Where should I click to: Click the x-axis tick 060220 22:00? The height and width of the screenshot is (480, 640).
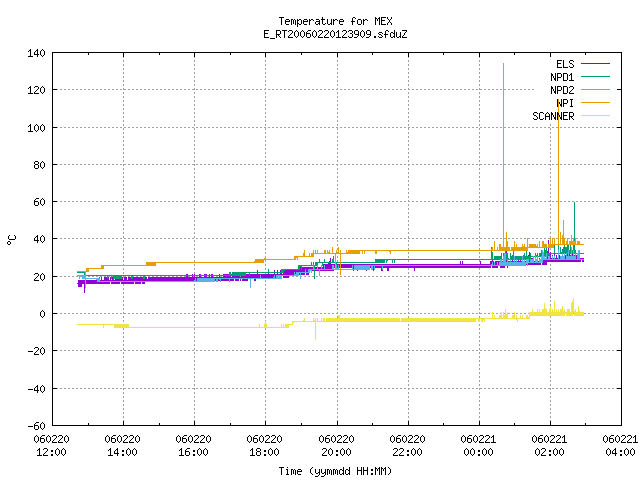(407, 446)
